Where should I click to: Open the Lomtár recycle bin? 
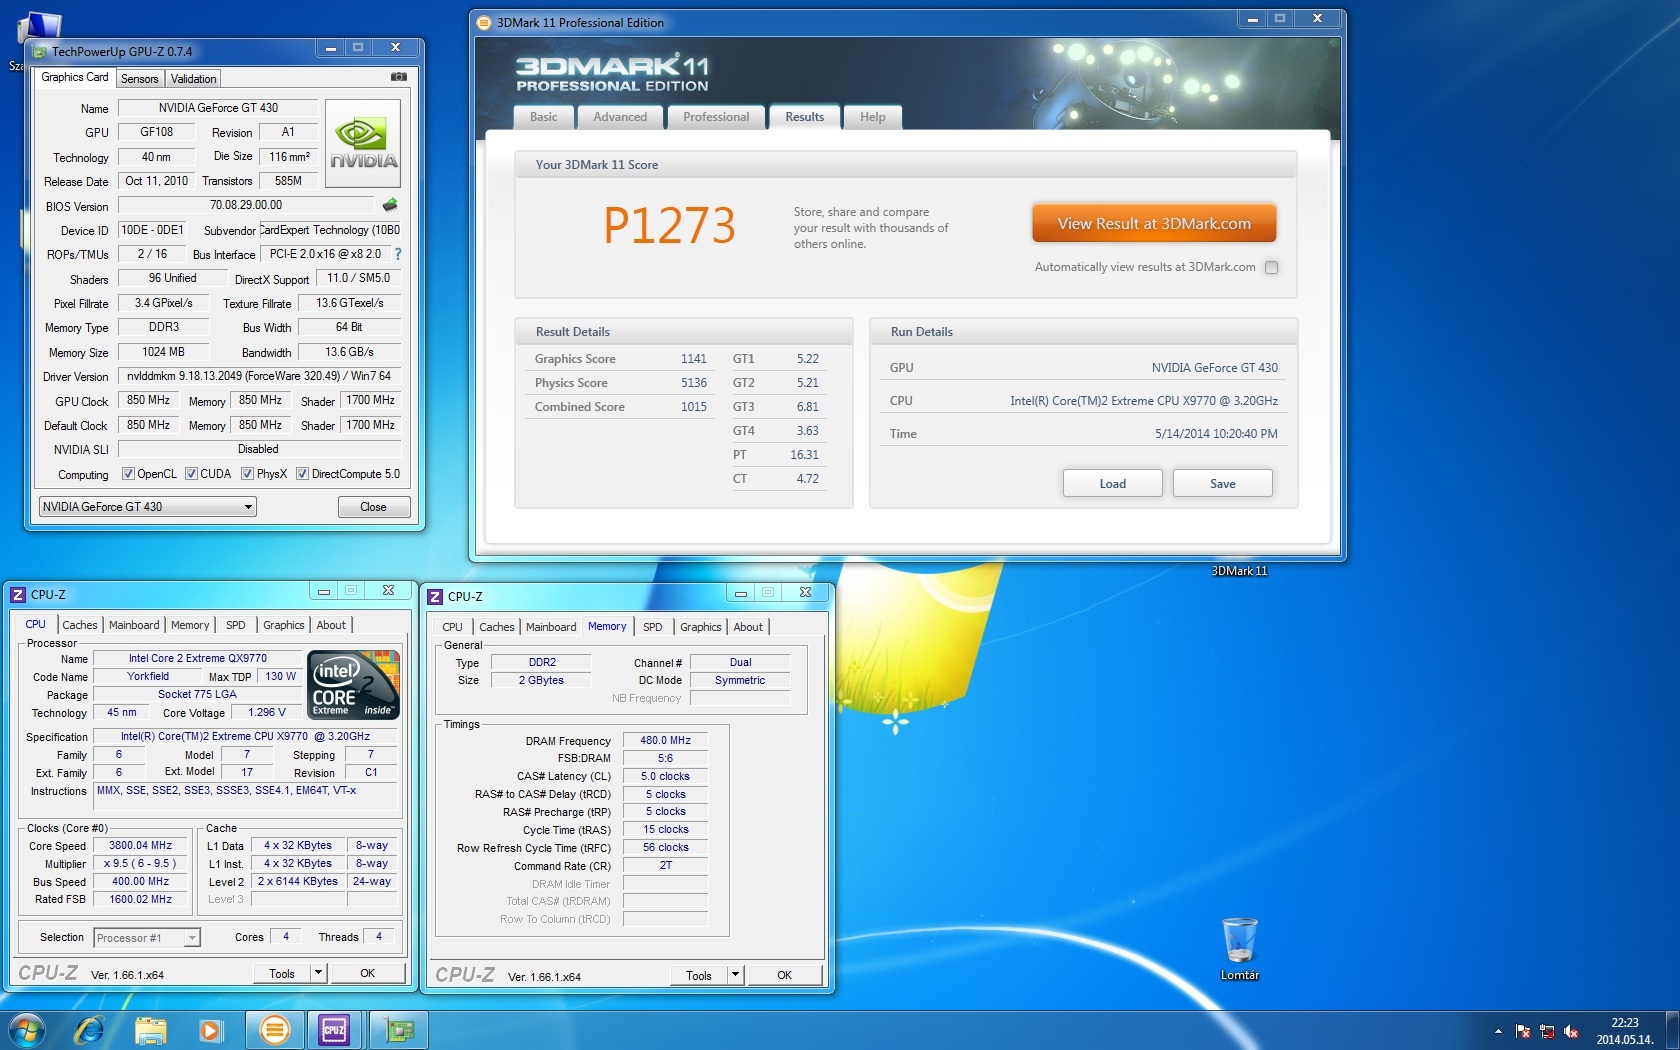click(x=1239, y=949)
